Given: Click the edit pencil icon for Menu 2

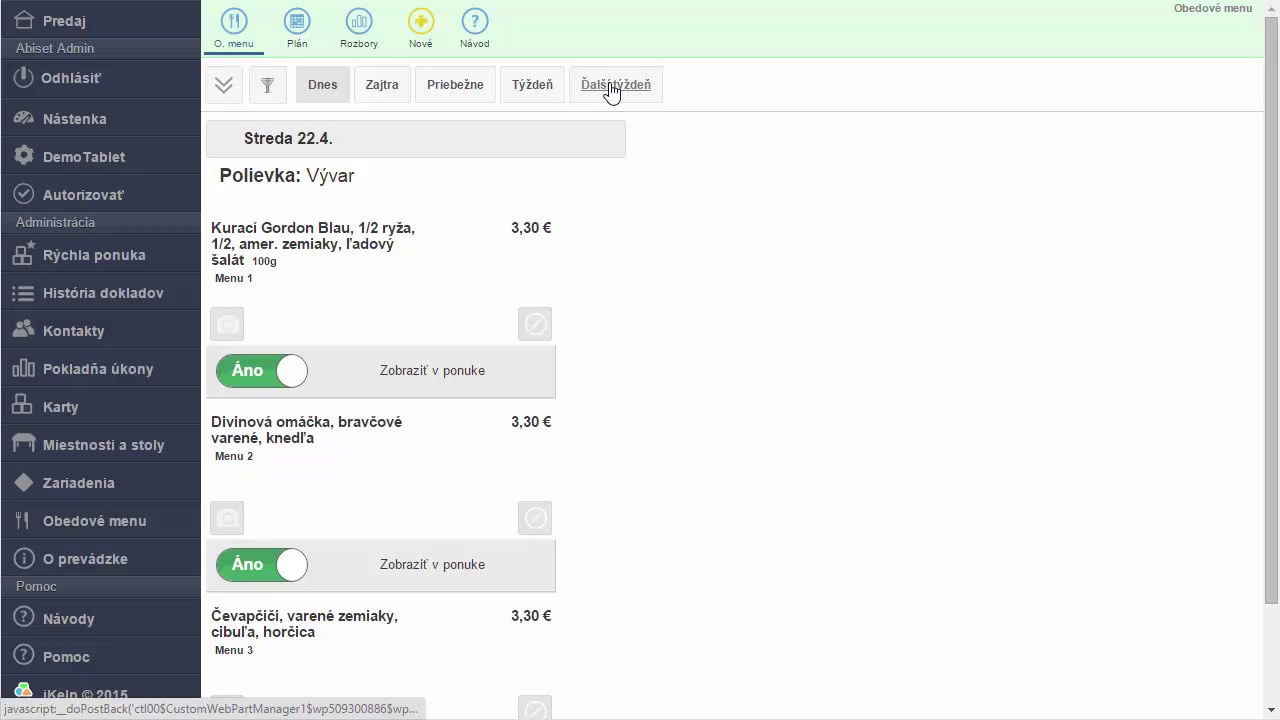Looking at the screenshot, I should tap(535, 518).
